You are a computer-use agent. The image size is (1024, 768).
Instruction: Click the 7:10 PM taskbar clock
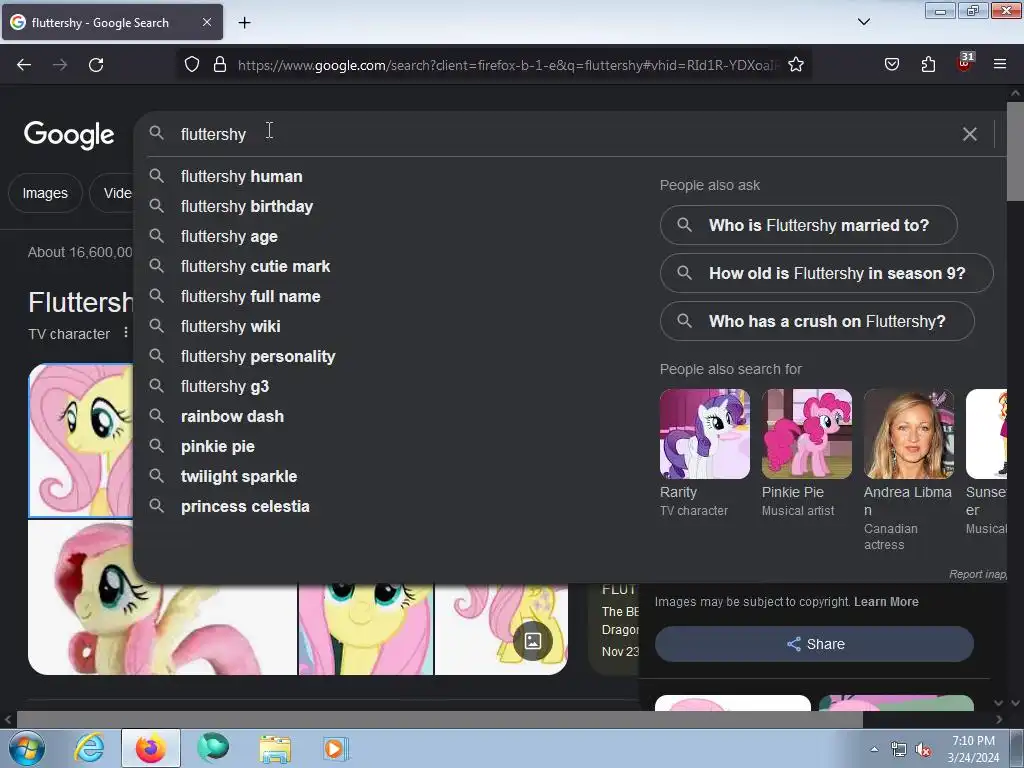(973, 749)
